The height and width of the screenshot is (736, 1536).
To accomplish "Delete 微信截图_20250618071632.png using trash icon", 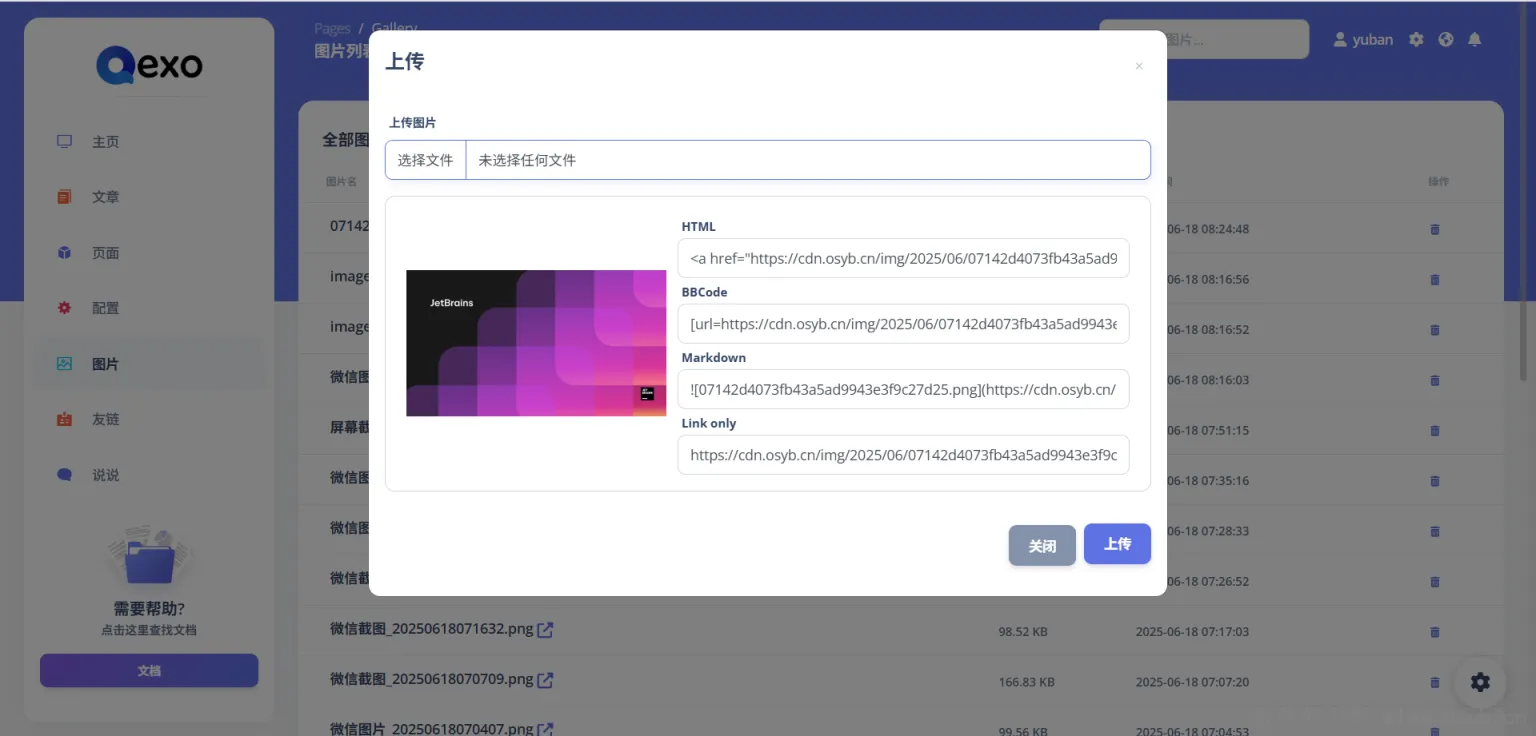I will click(x=1435, y=632).
